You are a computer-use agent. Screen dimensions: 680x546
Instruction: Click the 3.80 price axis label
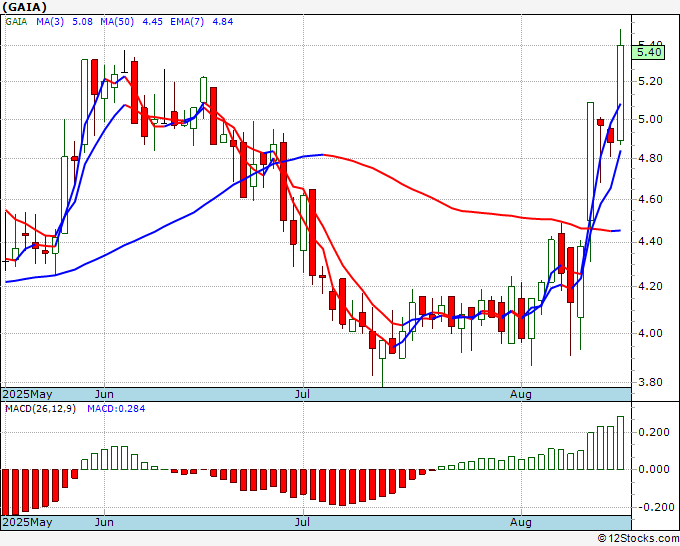coord(651,383)
